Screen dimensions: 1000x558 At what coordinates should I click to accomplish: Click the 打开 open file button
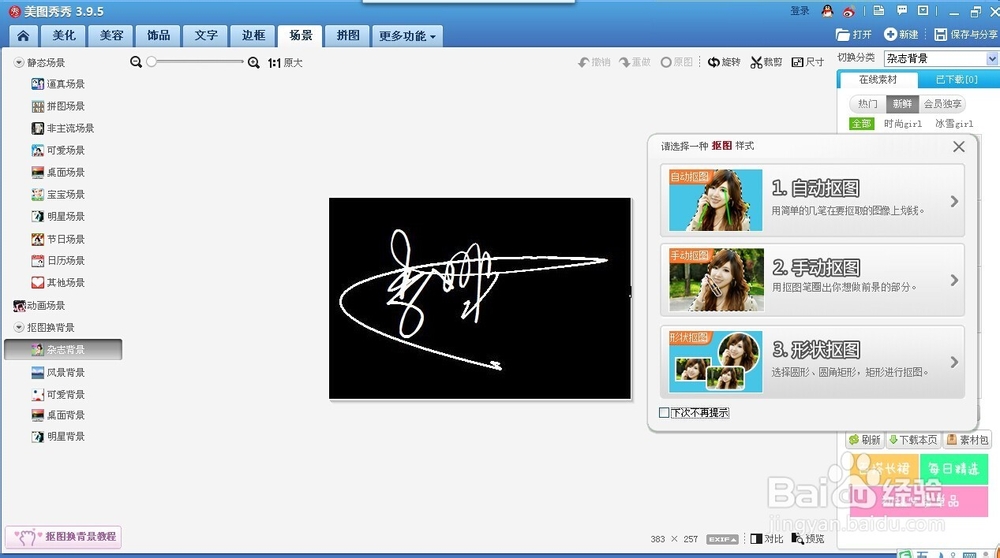tap(853, 34)
